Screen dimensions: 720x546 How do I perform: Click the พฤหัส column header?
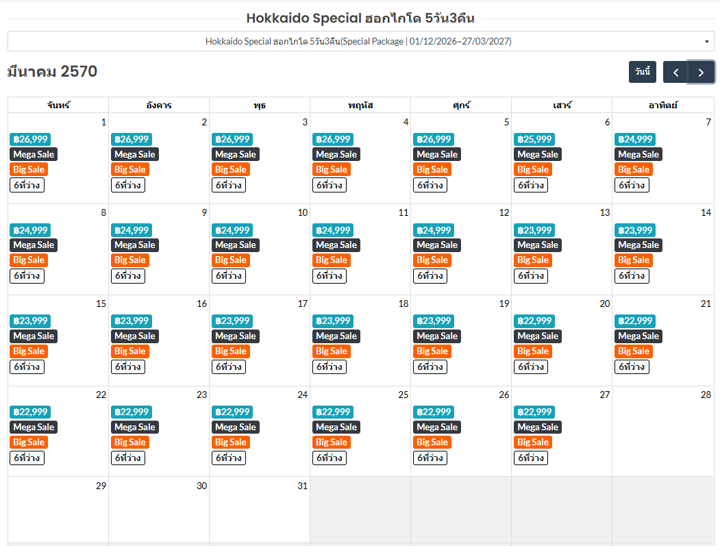click(360, 105)
